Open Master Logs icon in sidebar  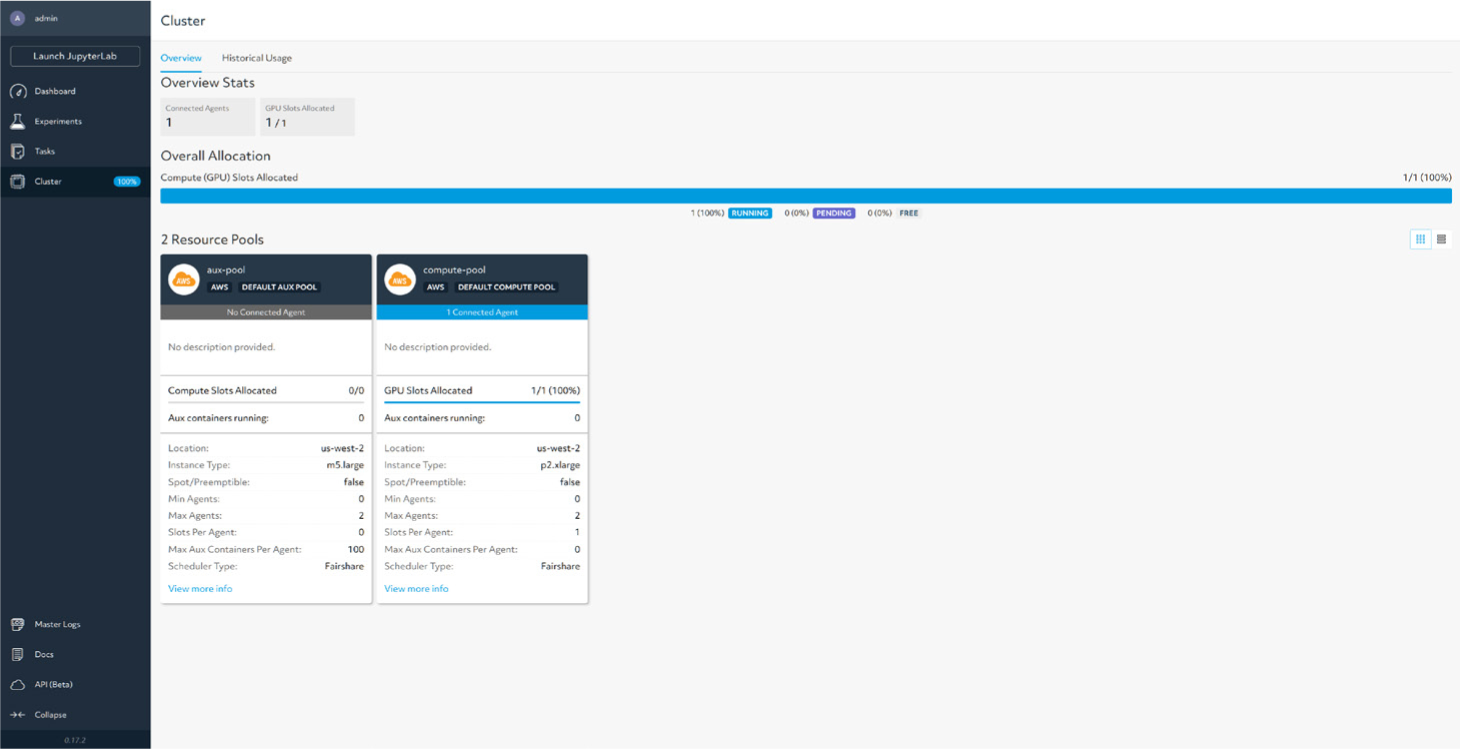(17, 624)
